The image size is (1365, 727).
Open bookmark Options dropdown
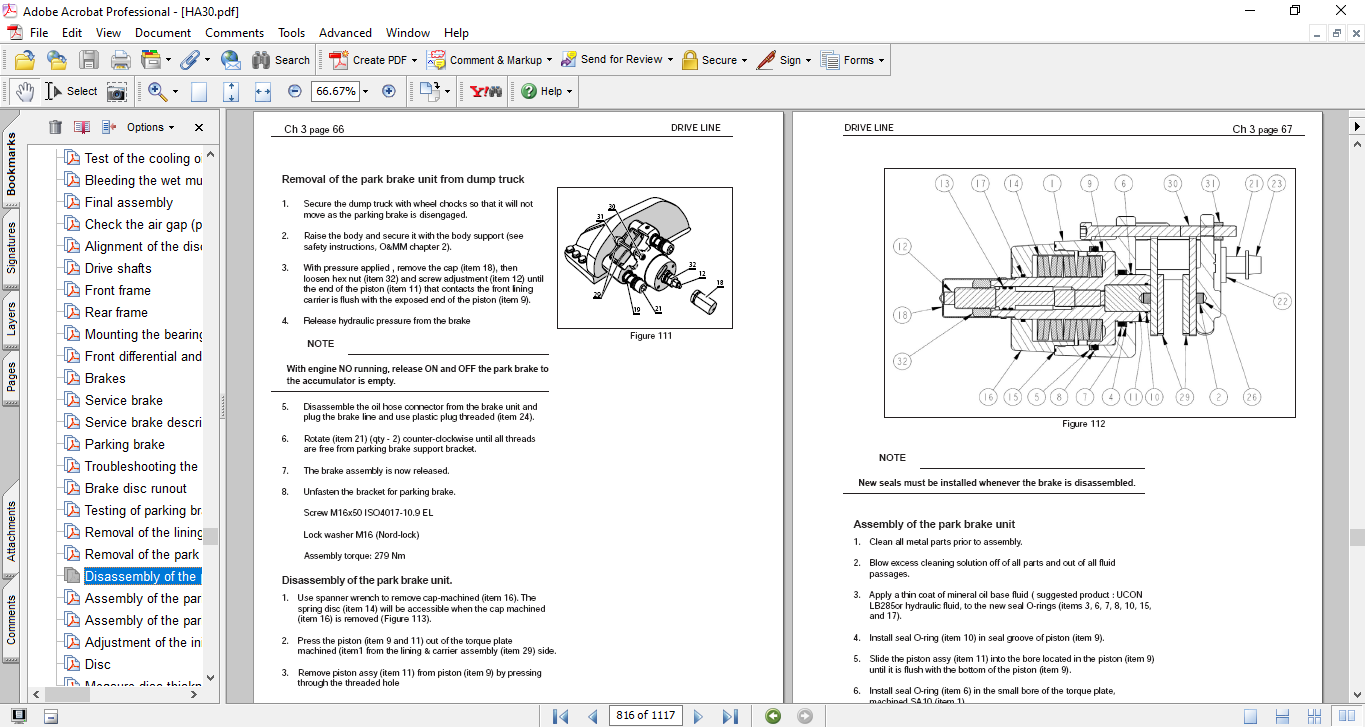click(151, 127)
